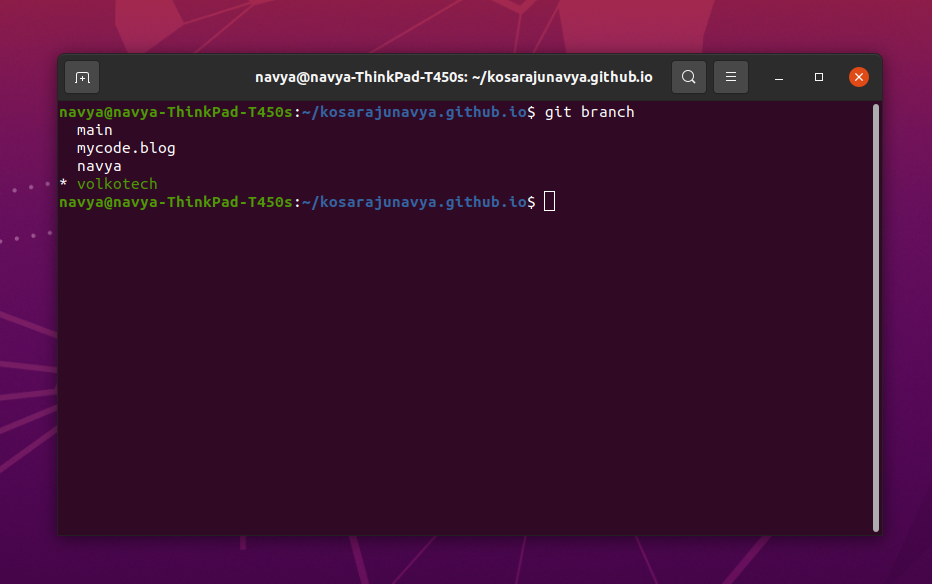The height and width of the screenshot is (584, 932).
Task: Open the terminal search magnifier
Action: click(688, 76)
